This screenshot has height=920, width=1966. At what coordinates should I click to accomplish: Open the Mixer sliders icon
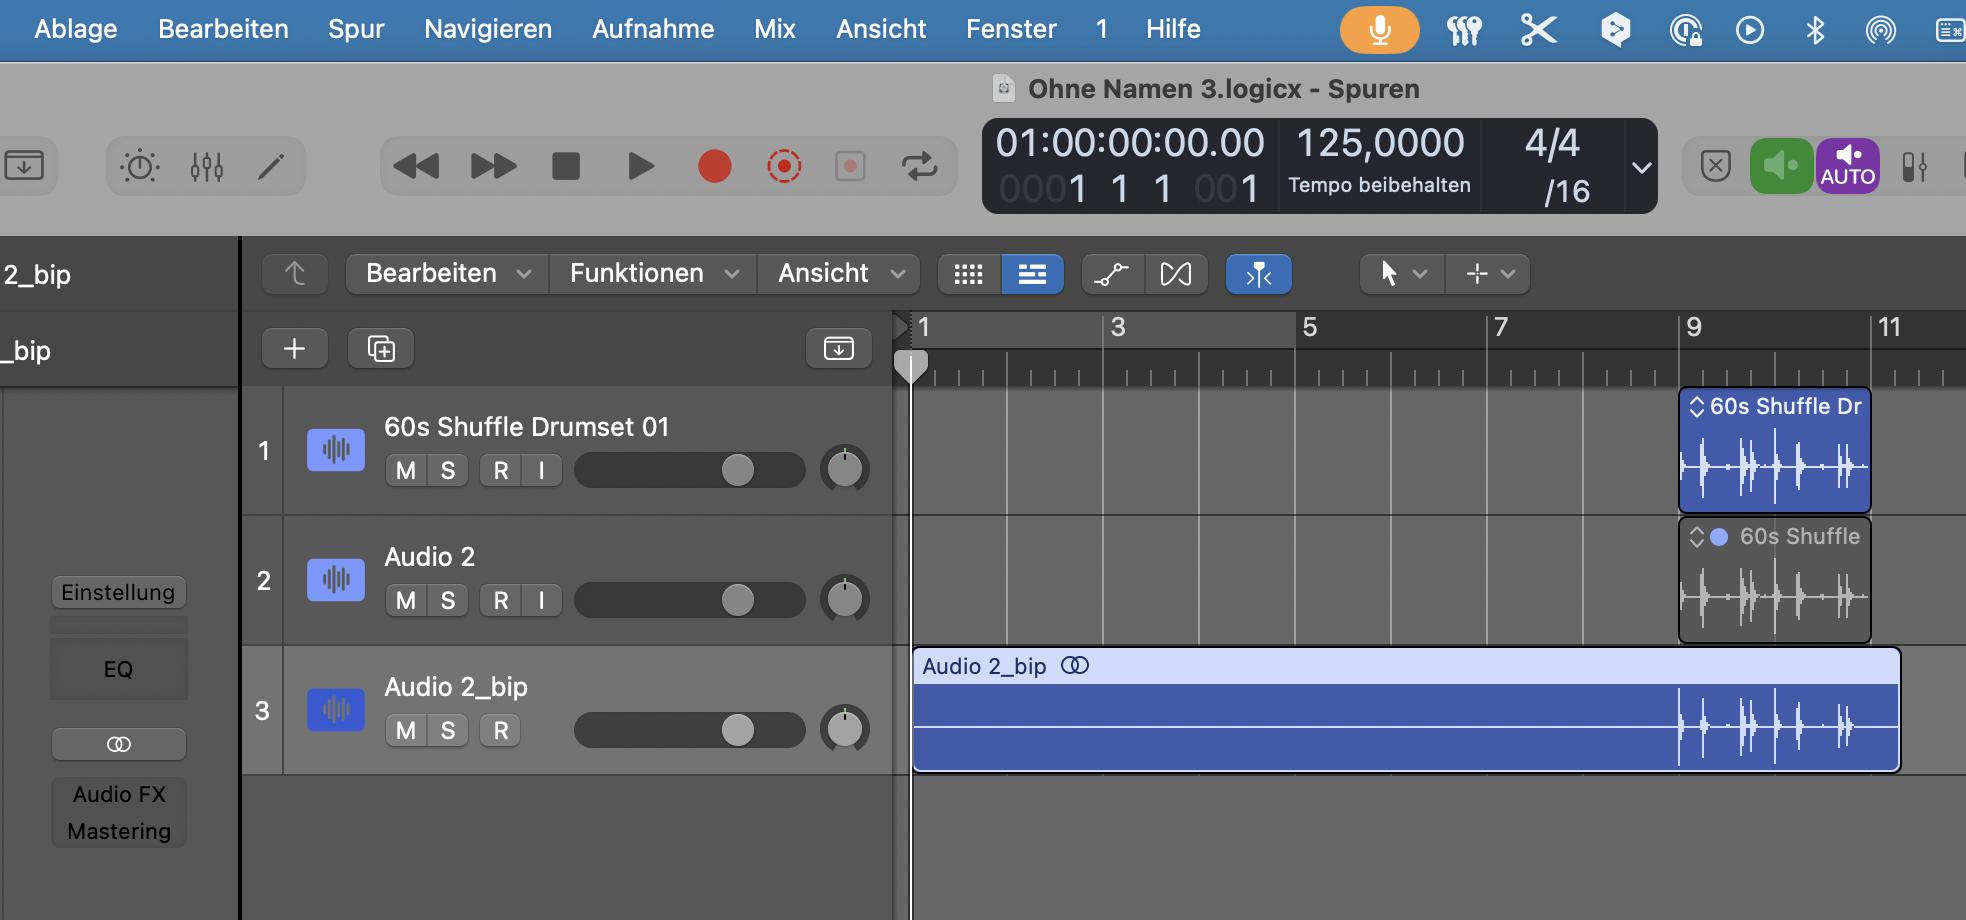tap(206, 166)
